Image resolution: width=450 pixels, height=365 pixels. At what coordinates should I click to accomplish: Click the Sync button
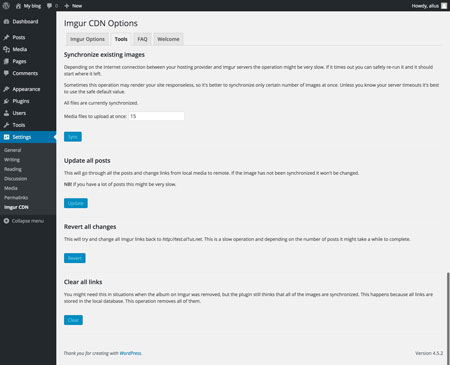coord(73,137)
